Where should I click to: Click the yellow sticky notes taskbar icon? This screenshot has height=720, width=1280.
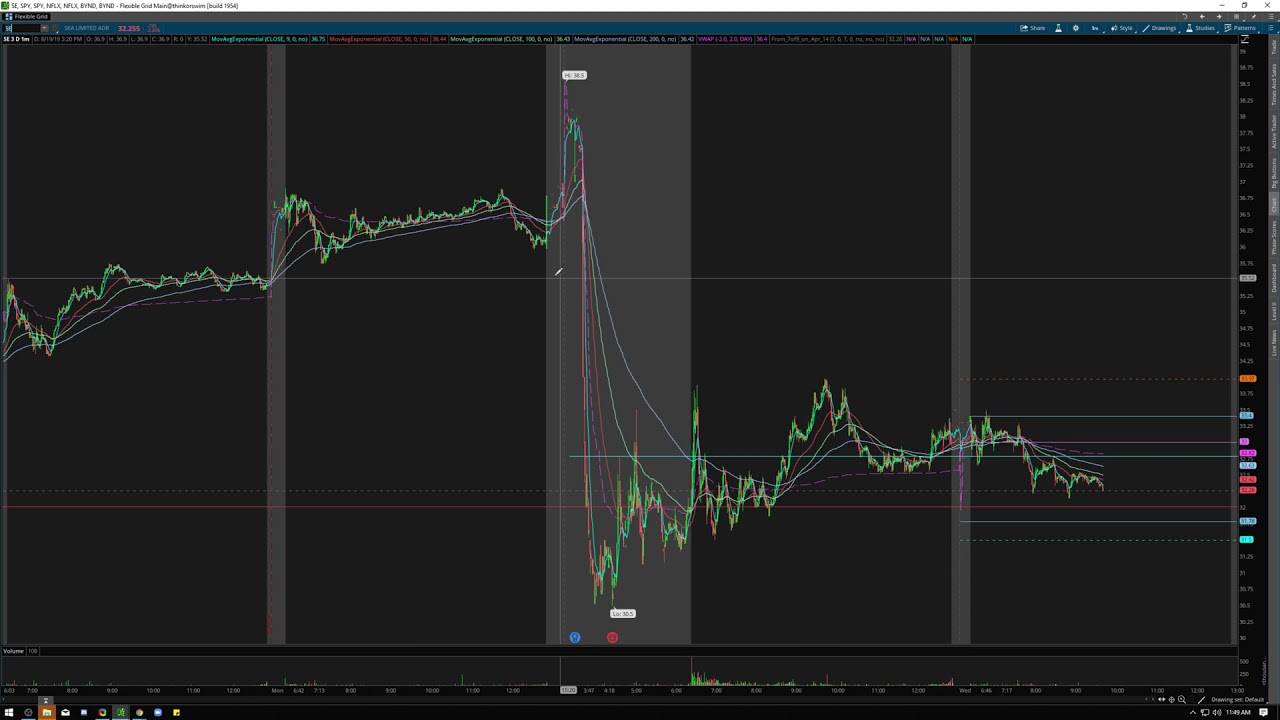pyautogui.click(x=176, y=712)
